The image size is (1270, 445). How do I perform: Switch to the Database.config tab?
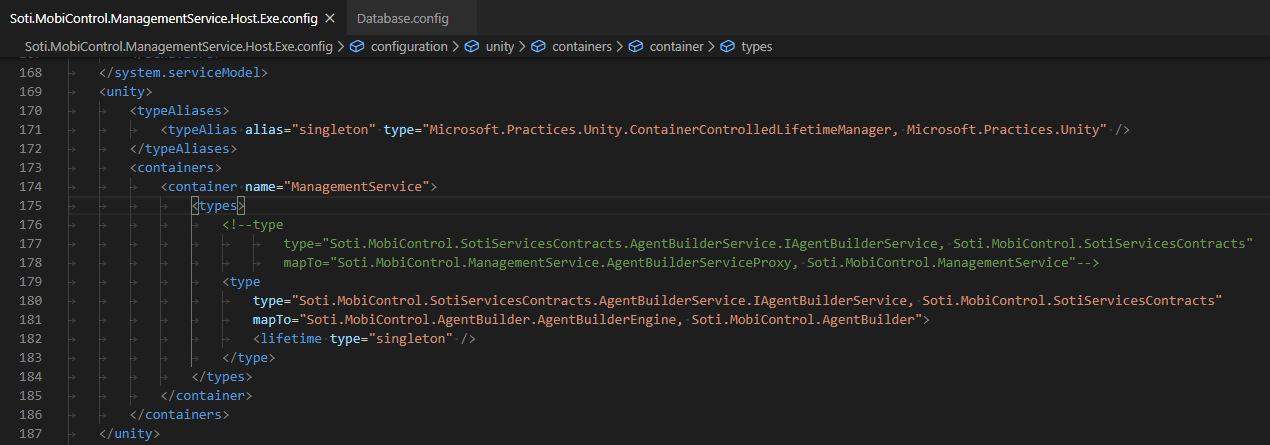(403, 19)
